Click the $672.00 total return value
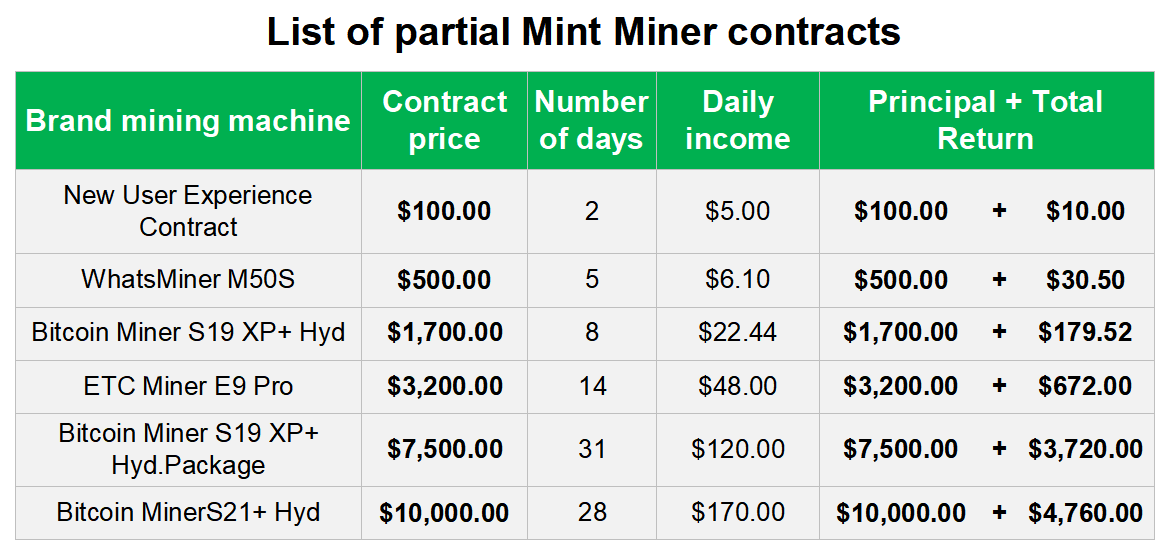This screenshot has width=1168, height=559. tap(1085, 386)
